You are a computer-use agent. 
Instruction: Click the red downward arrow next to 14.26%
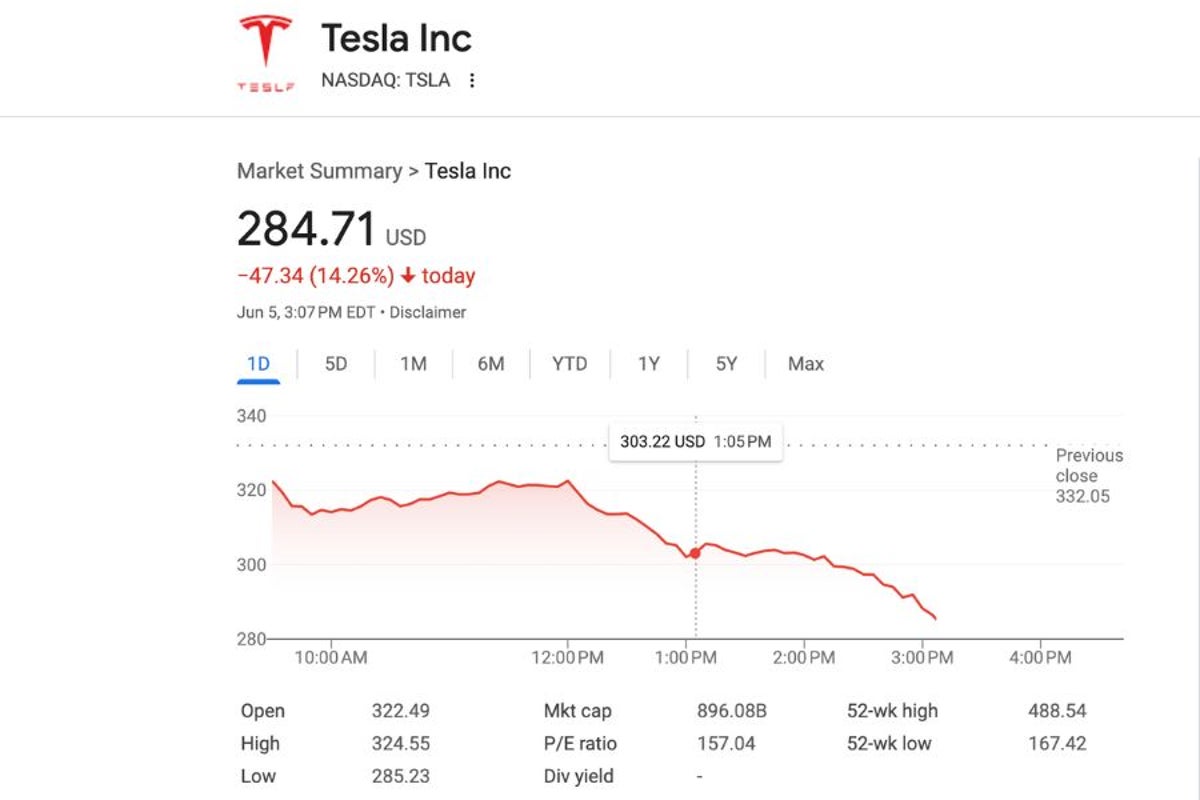[408, 276]
